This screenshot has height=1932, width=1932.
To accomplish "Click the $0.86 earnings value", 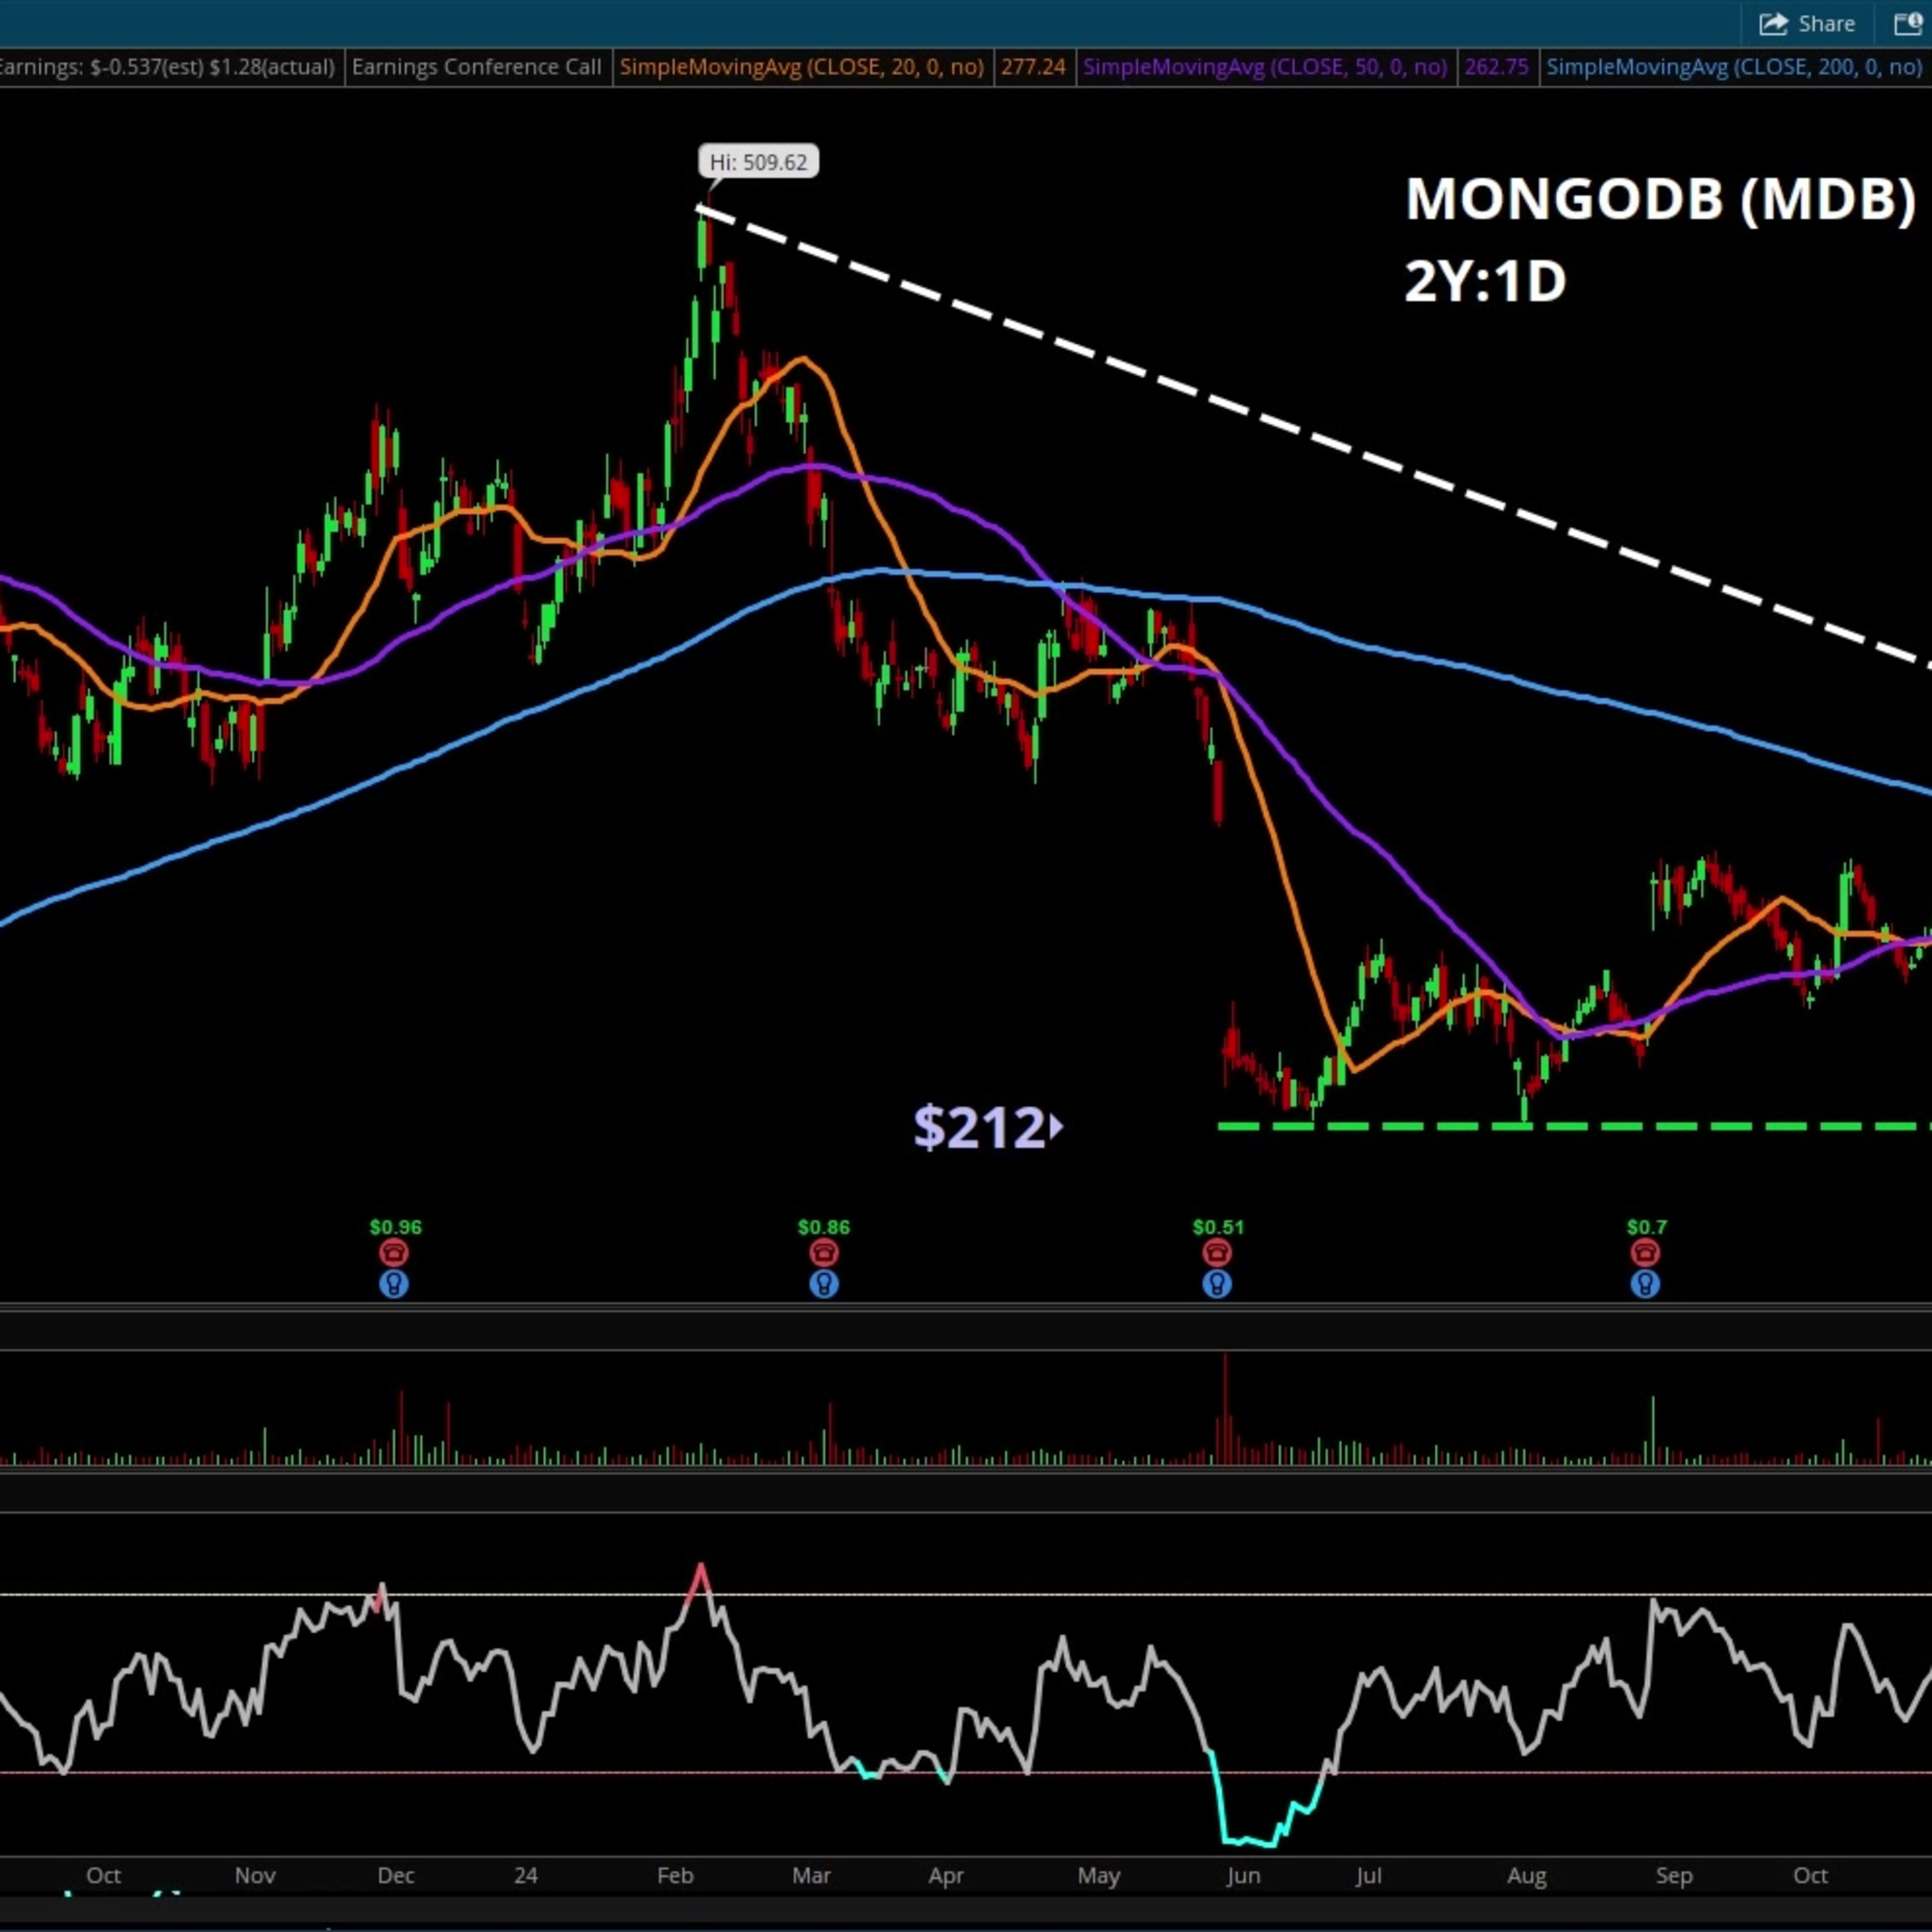I will 824,1227.
